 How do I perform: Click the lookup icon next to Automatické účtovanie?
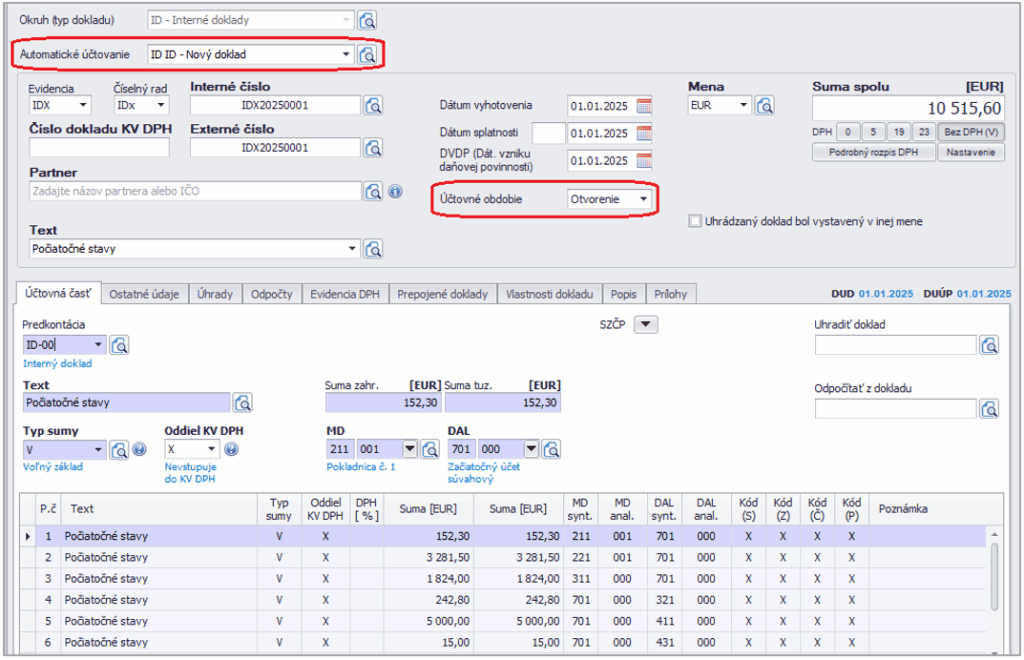click(x=368, y=54)
